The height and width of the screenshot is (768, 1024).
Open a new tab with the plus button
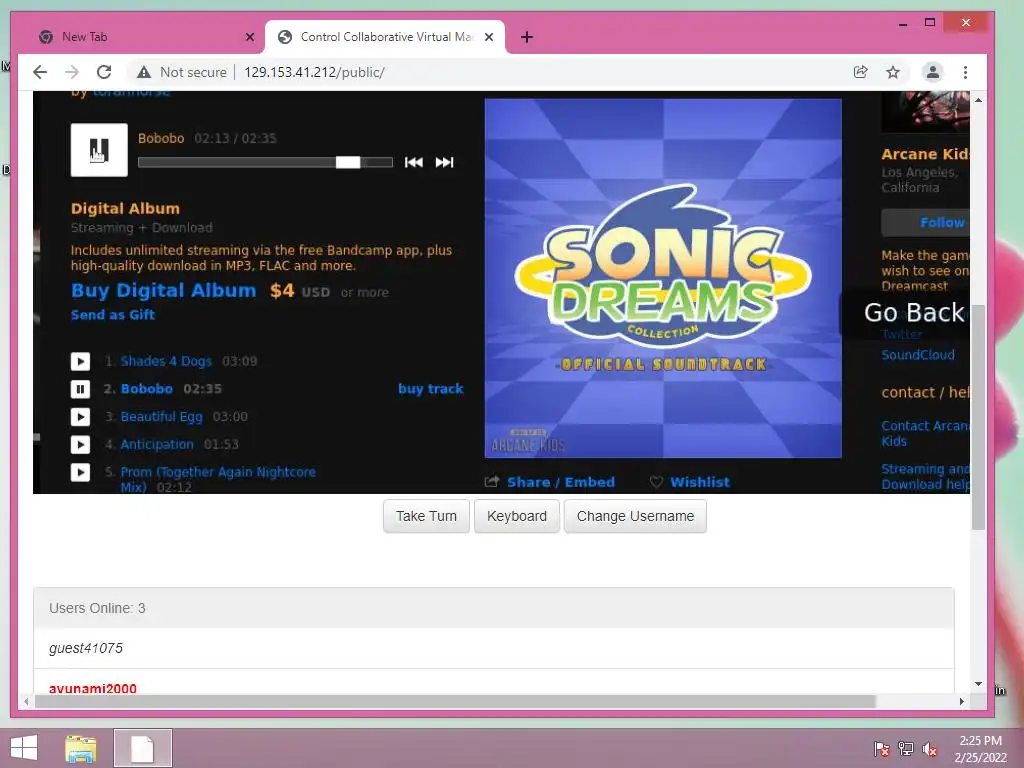527,37
